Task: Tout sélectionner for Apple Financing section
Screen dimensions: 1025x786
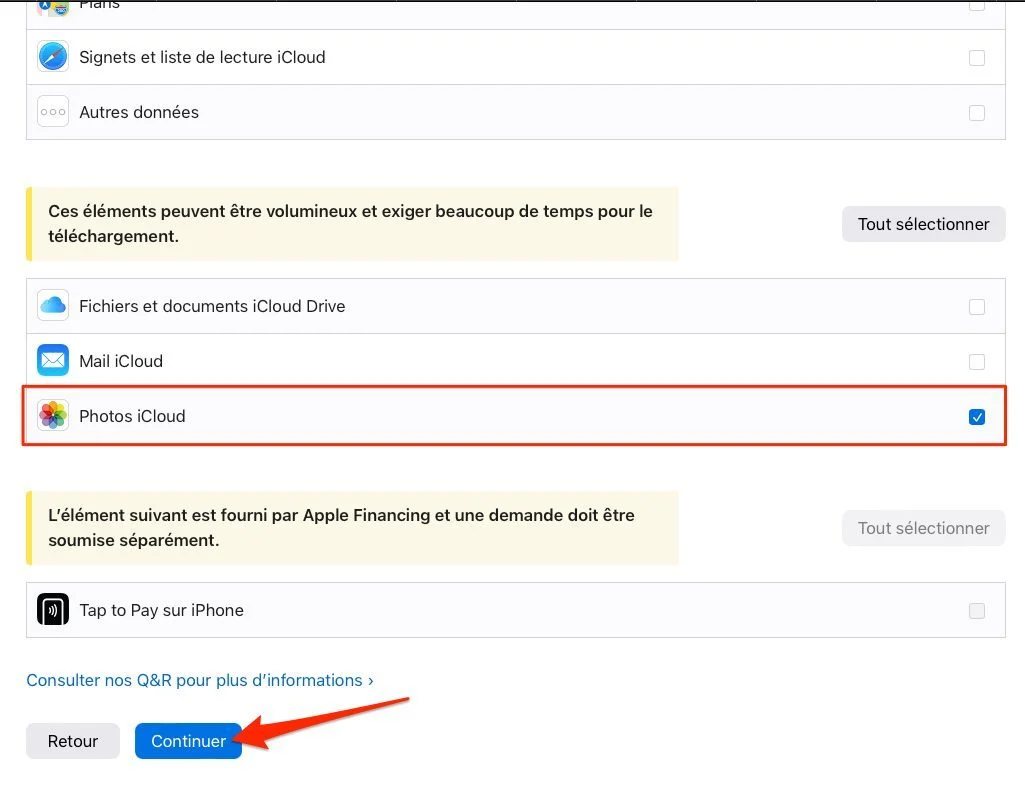Action: (x=923, y=528)
